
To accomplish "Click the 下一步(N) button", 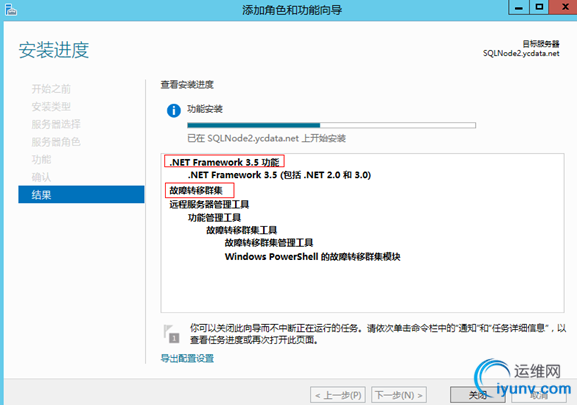I will (x=399, y=395).
